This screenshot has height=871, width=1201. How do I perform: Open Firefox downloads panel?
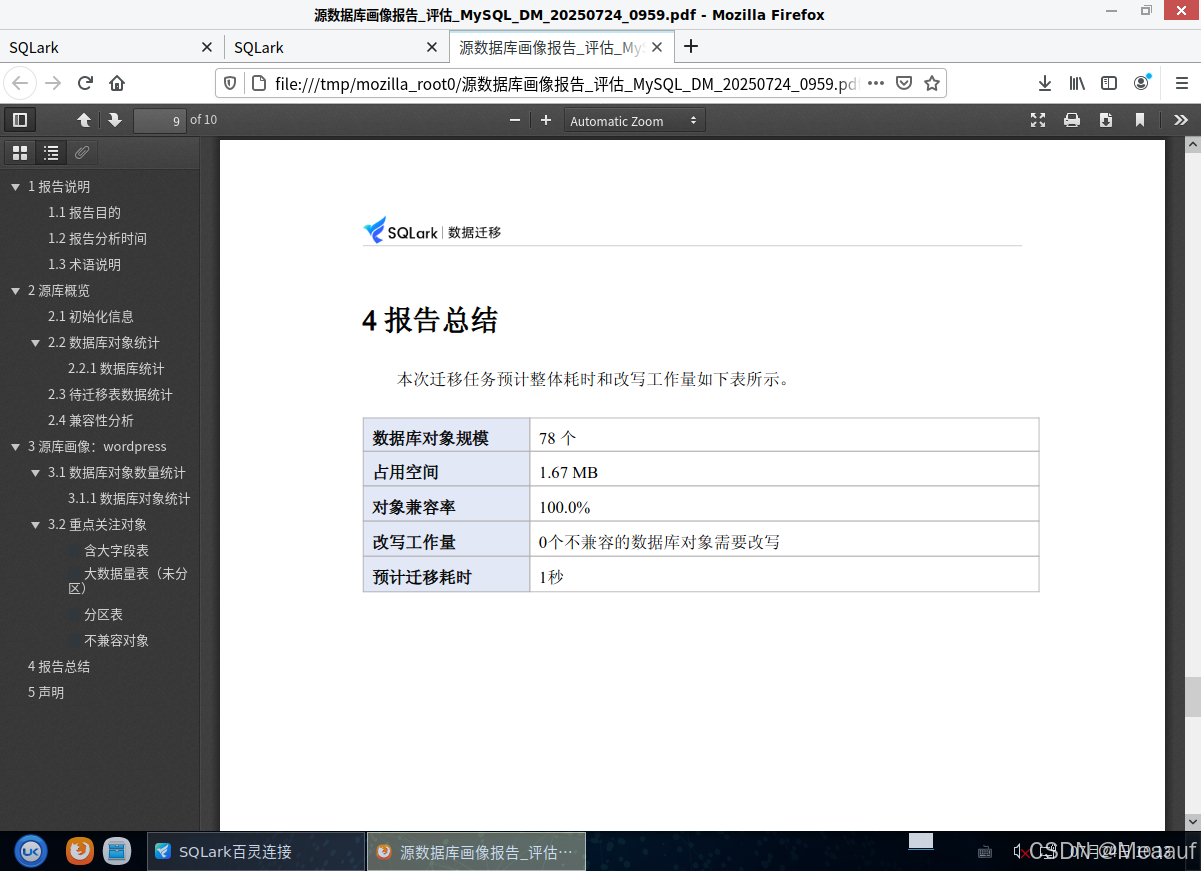pos(1044,83)
